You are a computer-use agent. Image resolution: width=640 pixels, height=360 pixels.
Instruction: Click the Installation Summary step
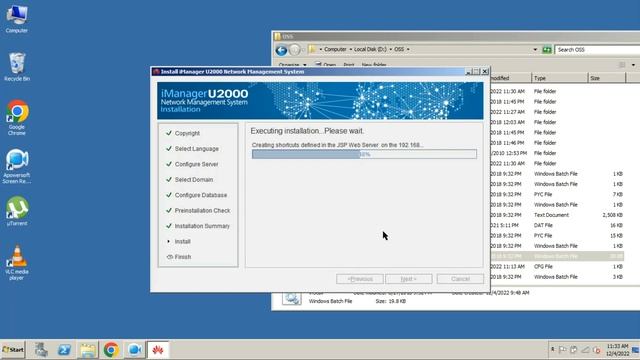[x=202, y=226]
